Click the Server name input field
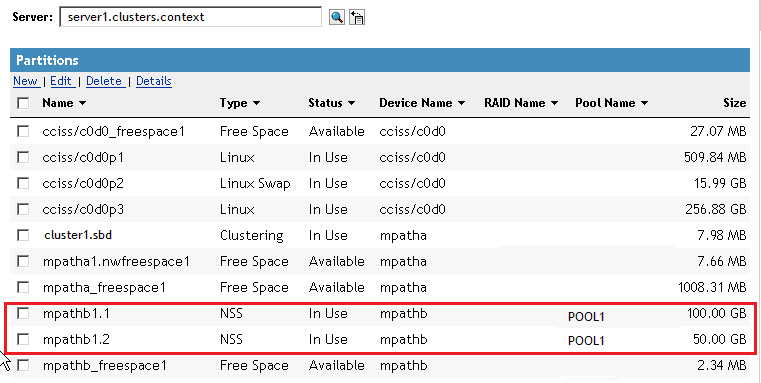761x383 pixels. coord(190,17)
